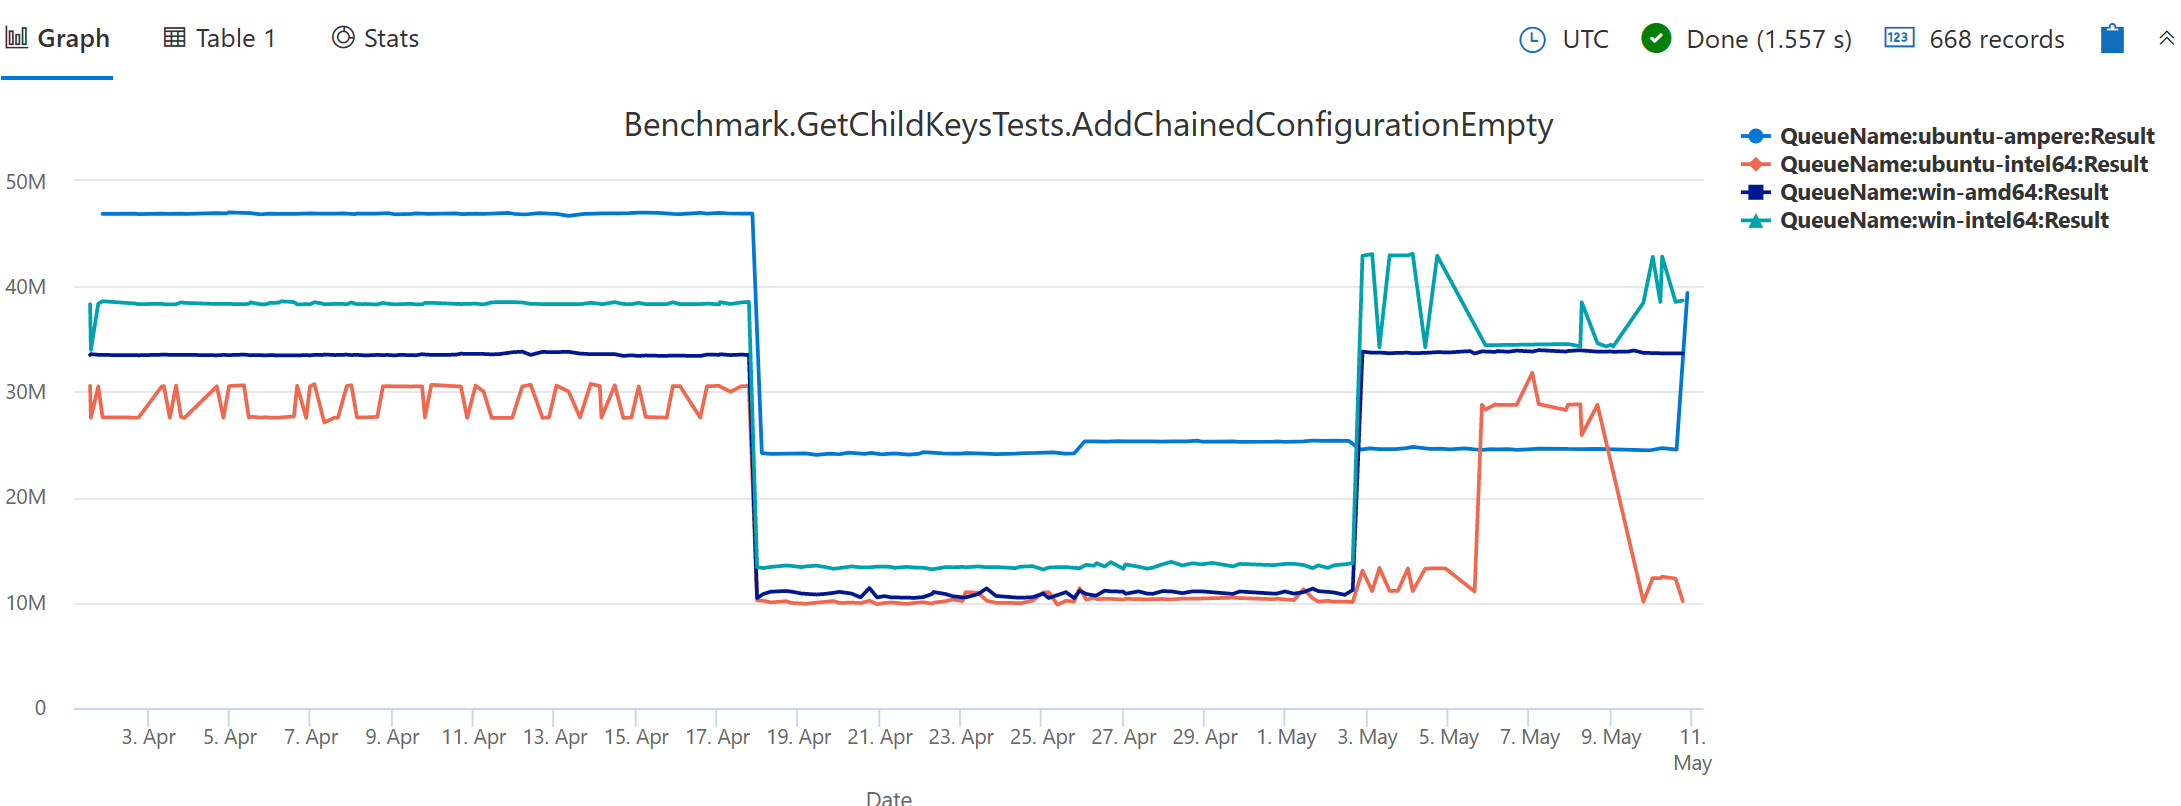Click the Table 1 grid icon

(x=175, y=37)
